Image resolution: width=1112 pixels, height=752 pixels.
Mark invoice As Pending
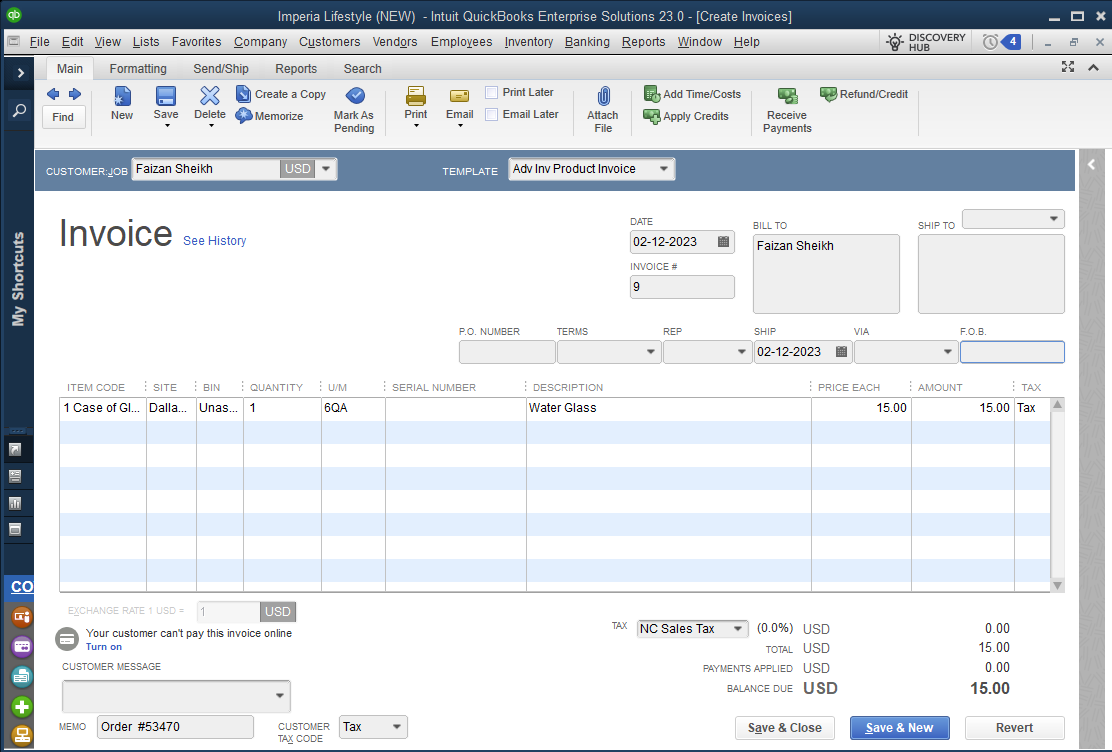pos(354,110)
